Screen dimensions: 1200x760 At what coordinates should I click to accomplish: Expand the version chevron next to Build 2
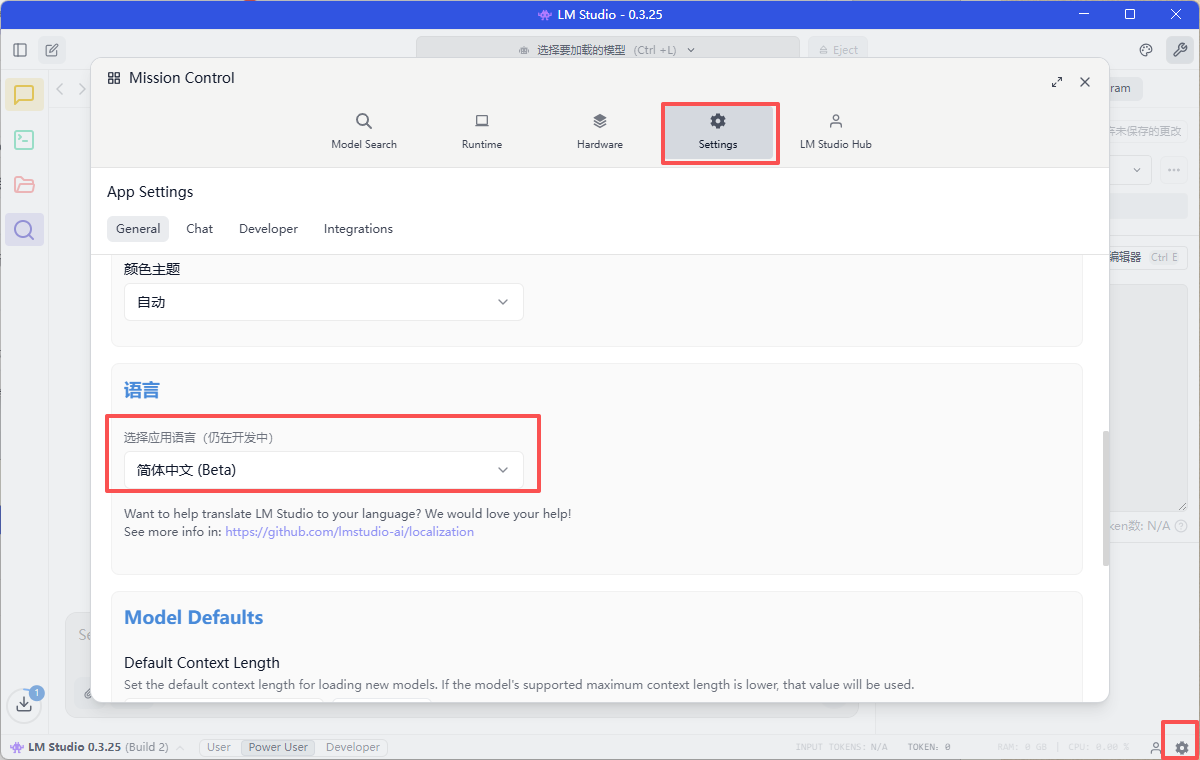click(179, 747)
